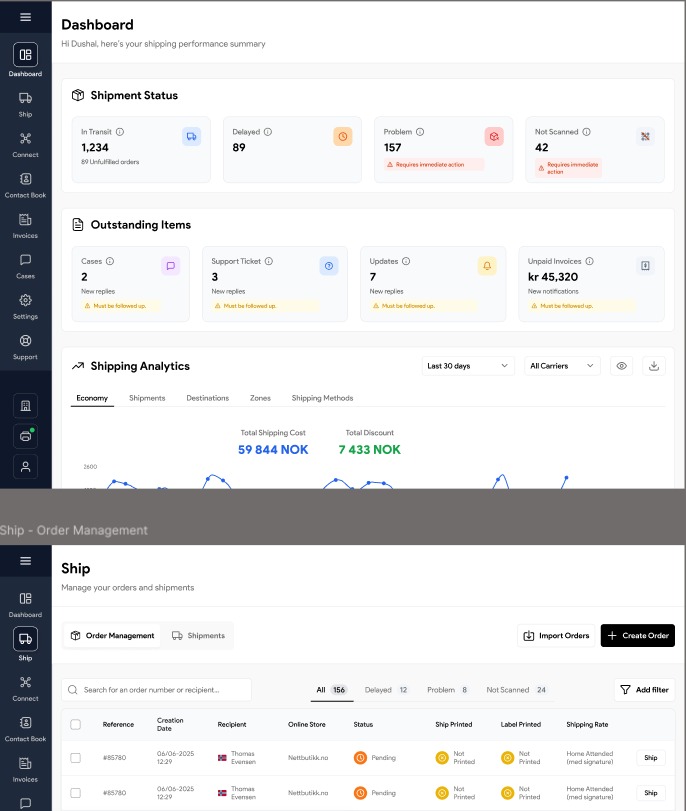Open Settings from the sidebar
Viewport: 686px width, 811px height.
25,305
